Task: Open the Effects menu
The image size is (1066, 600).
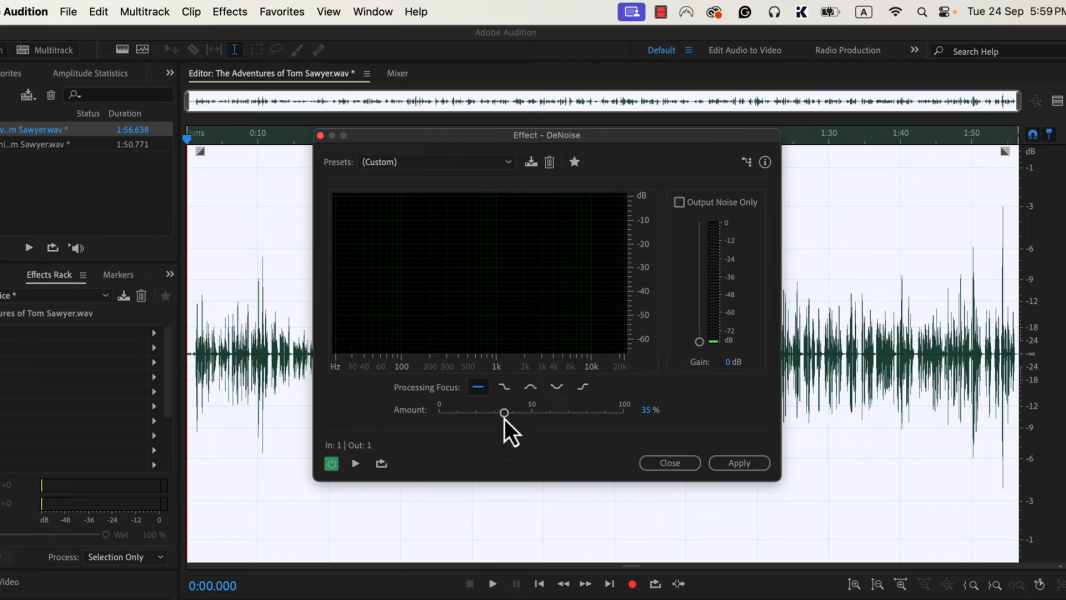Action: pyautogui.click(x=230, y=12)
